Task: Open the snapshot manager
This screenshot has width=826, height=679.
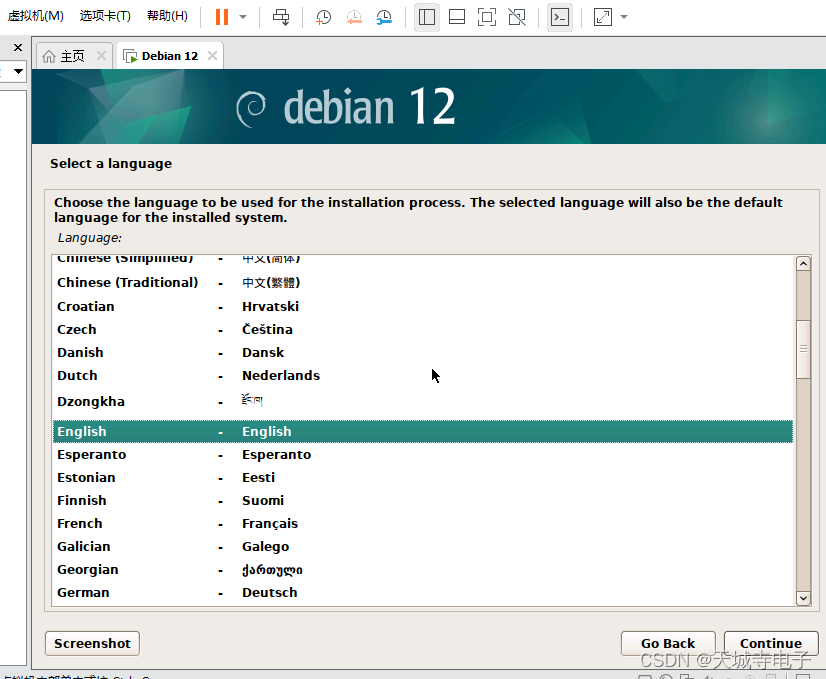Action: tap(384, 17)
